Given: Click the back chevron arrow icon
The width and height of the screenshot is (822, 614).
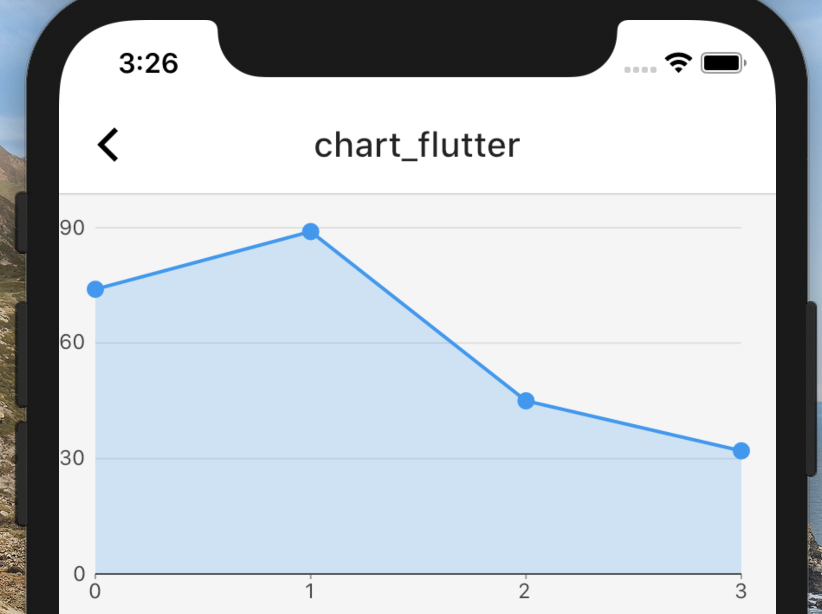Looking at the screenshot, I should coord(108,144).
